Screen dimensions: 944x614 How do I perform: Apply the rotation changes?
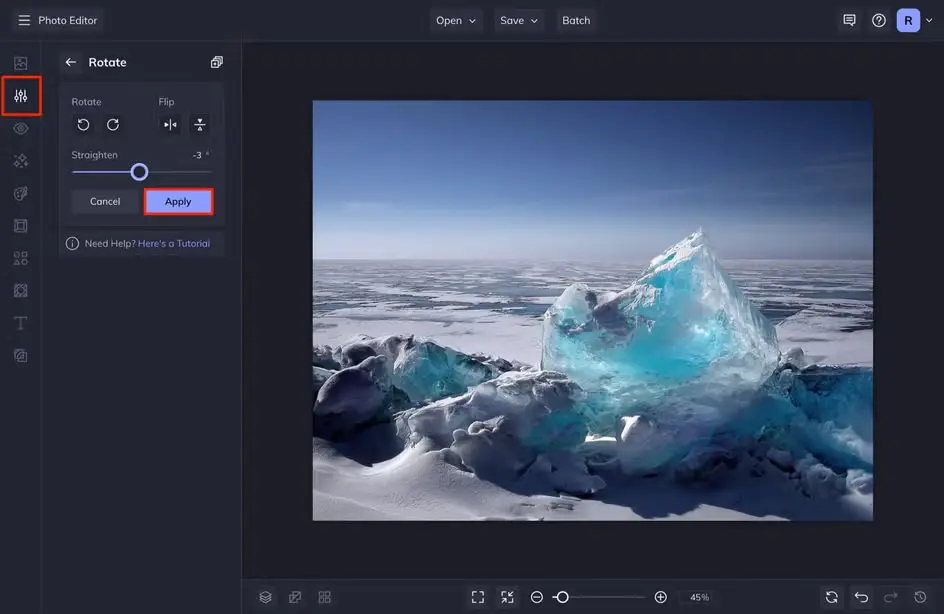[178, 202]
